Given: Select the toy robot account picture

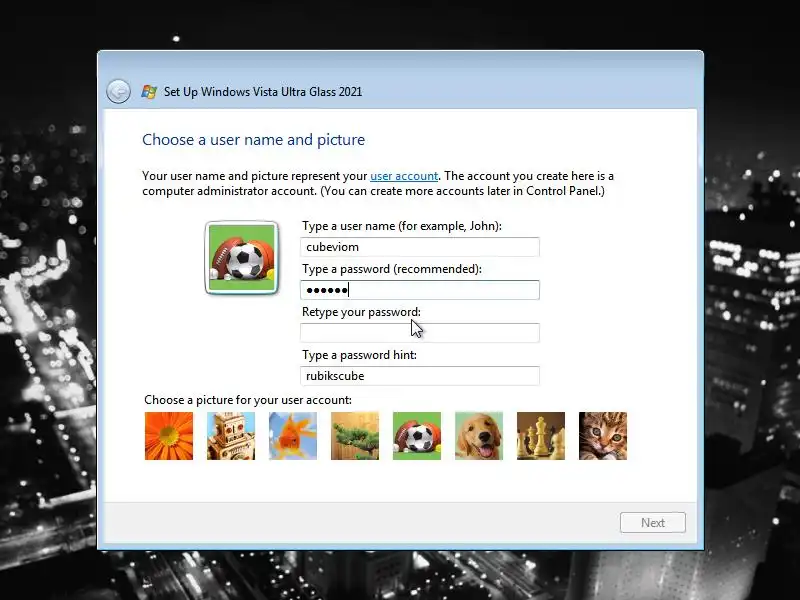Looking at the screenshot, I should (231, 436).
